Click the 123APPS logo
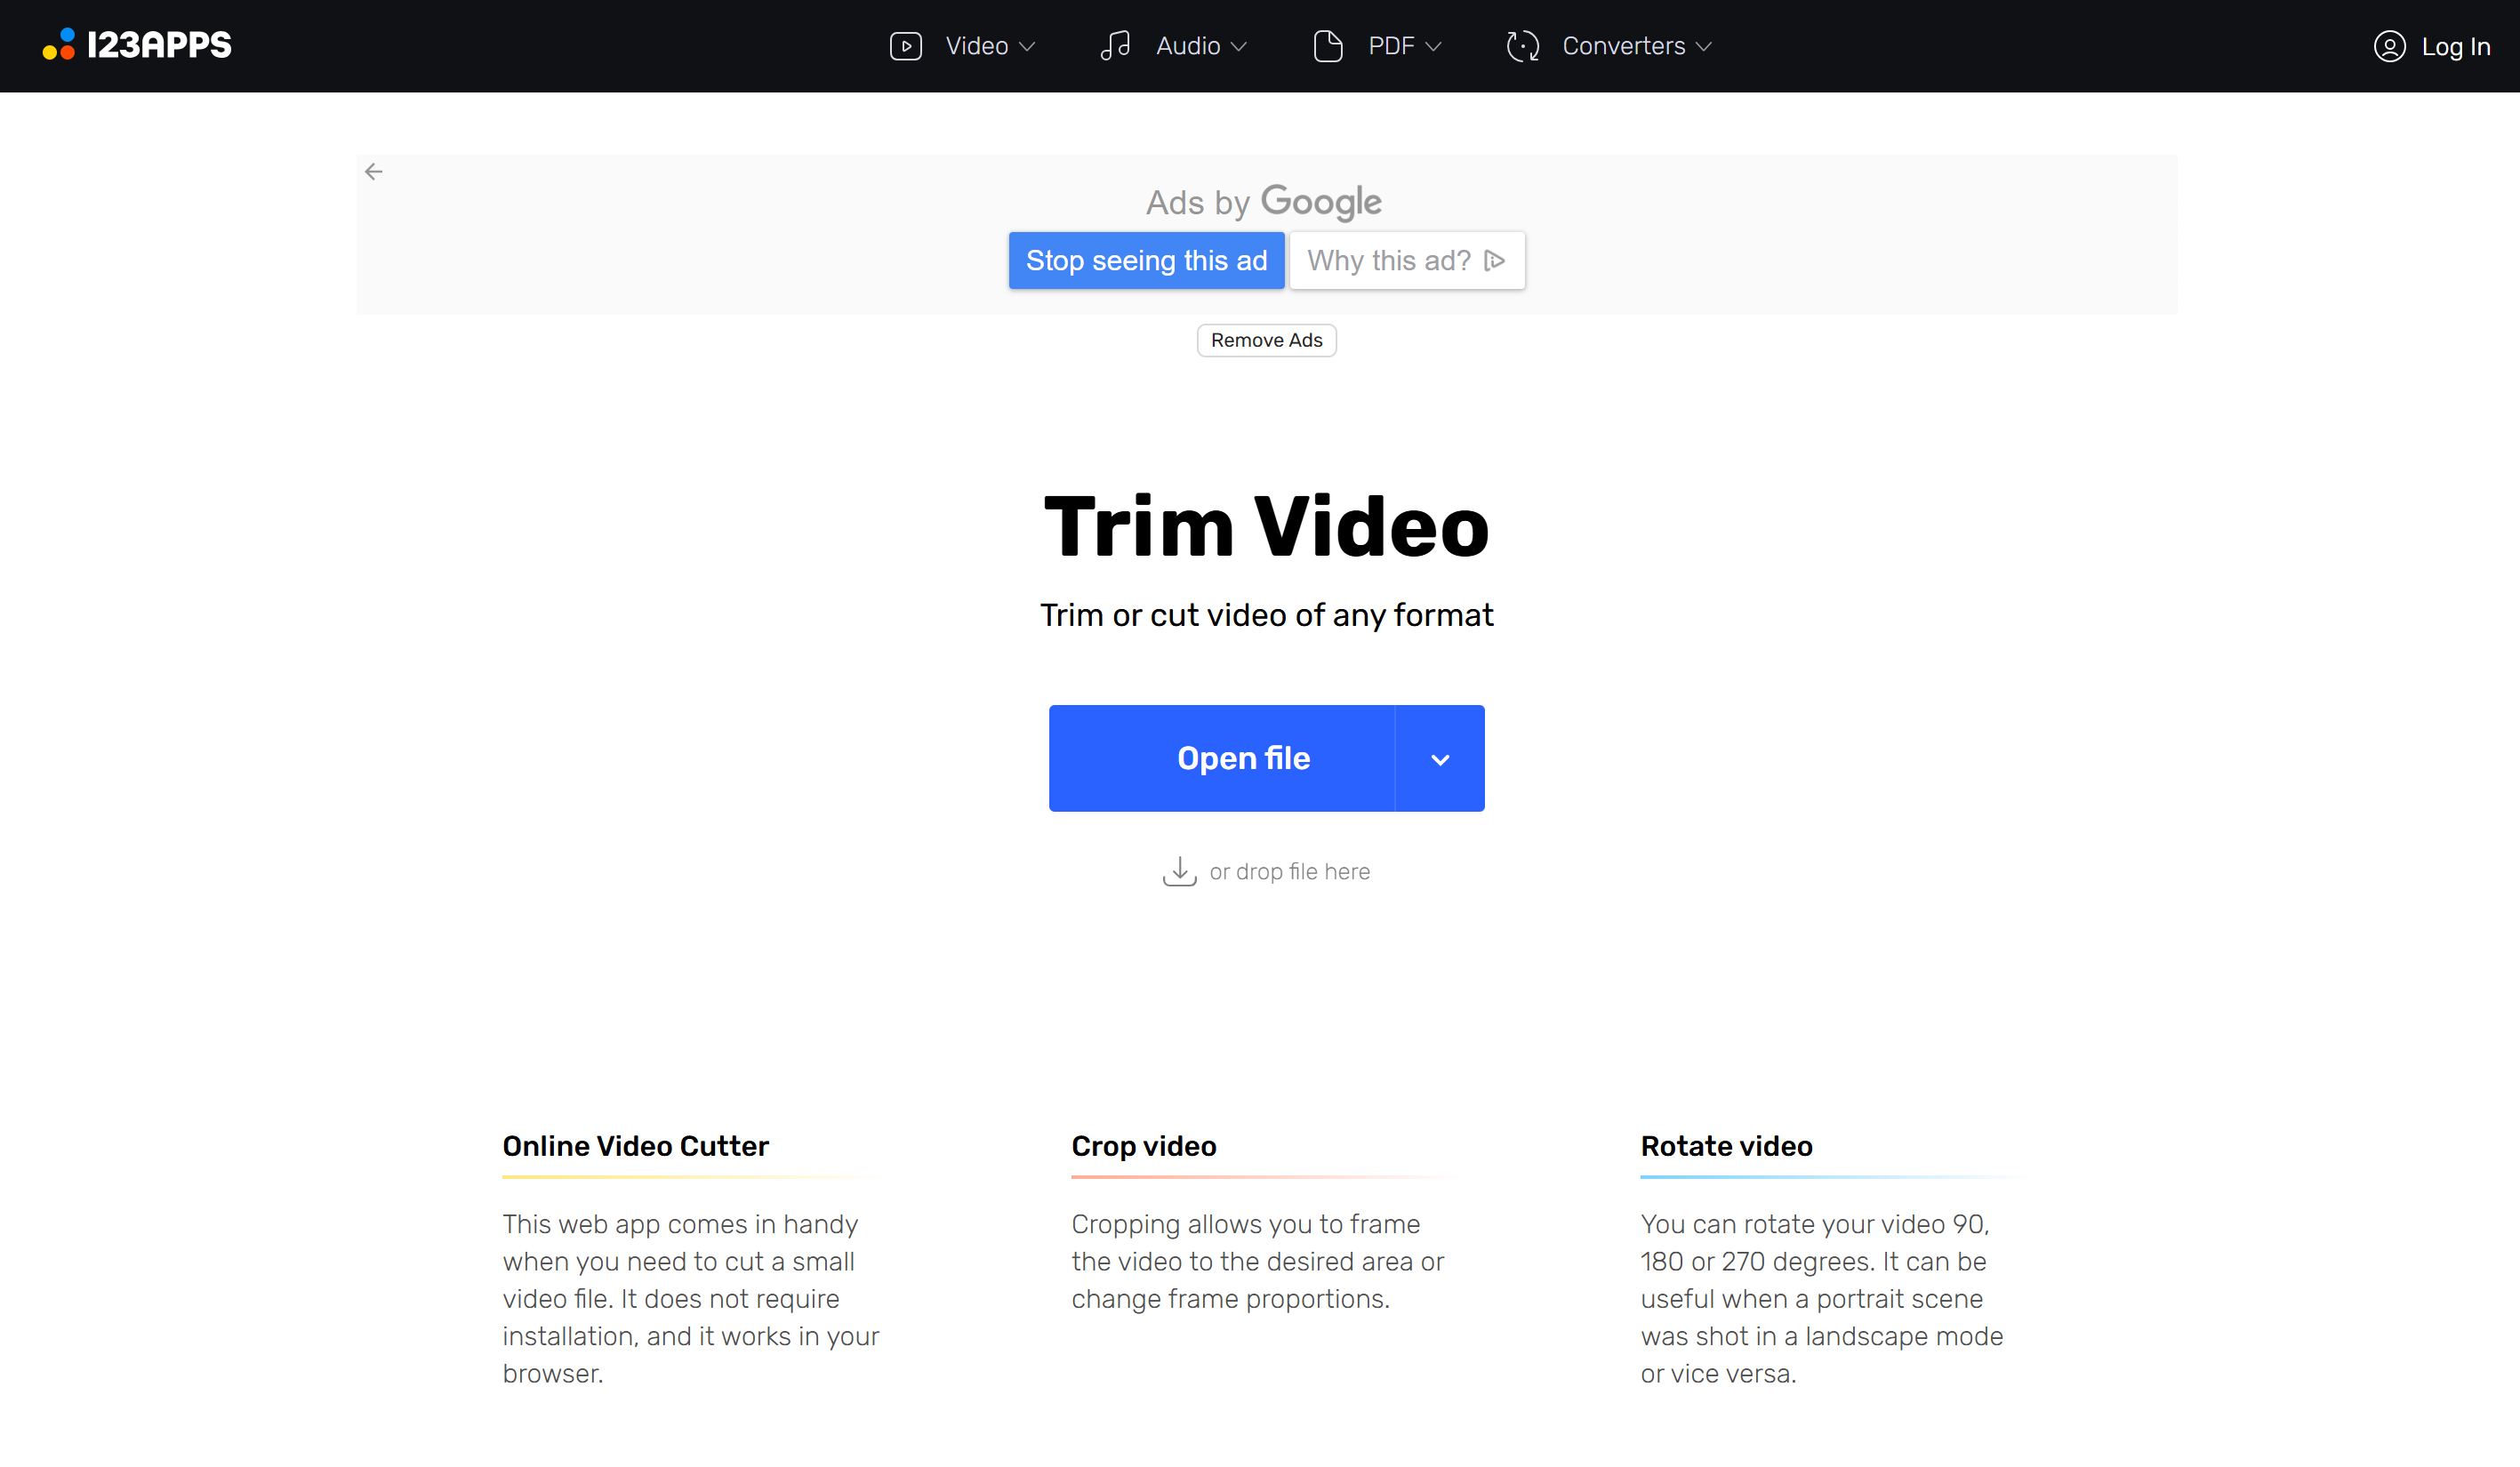 coord(137,44)
